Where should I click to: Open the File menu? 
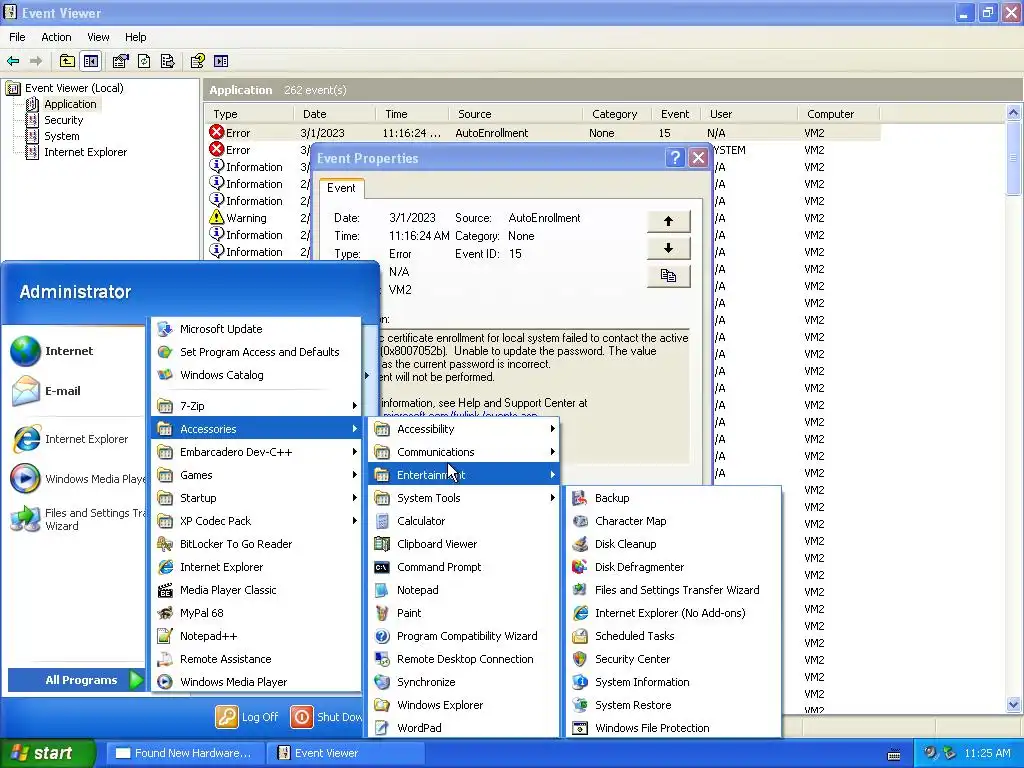[x=17, y=37]
